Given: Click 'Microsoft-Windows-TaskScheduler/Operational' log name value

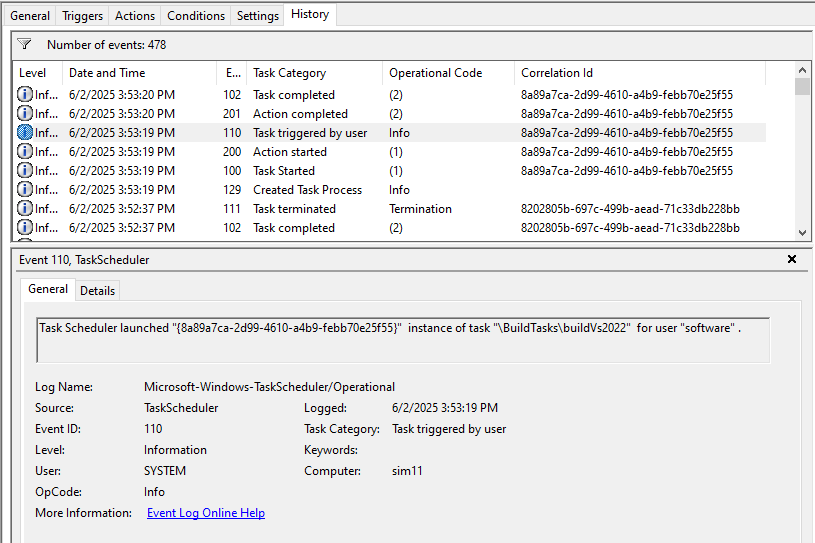Looking at the screenshot, I should [x=269, y=387].
